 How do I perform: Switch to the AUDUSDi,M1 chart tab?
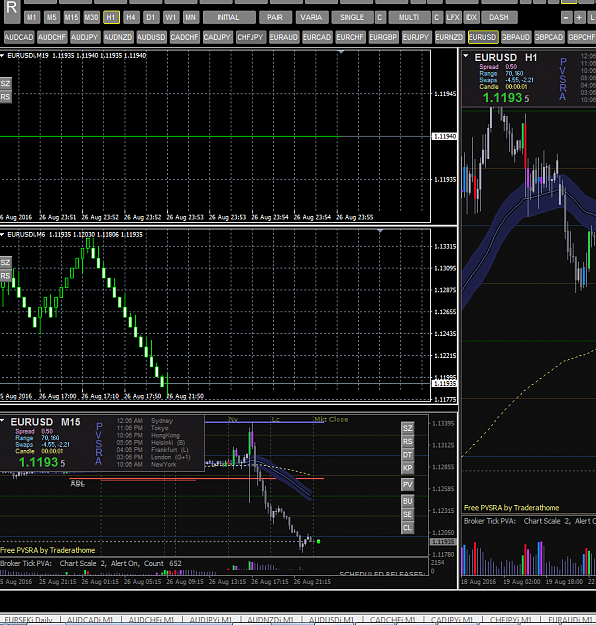click(x=331, y=620)
